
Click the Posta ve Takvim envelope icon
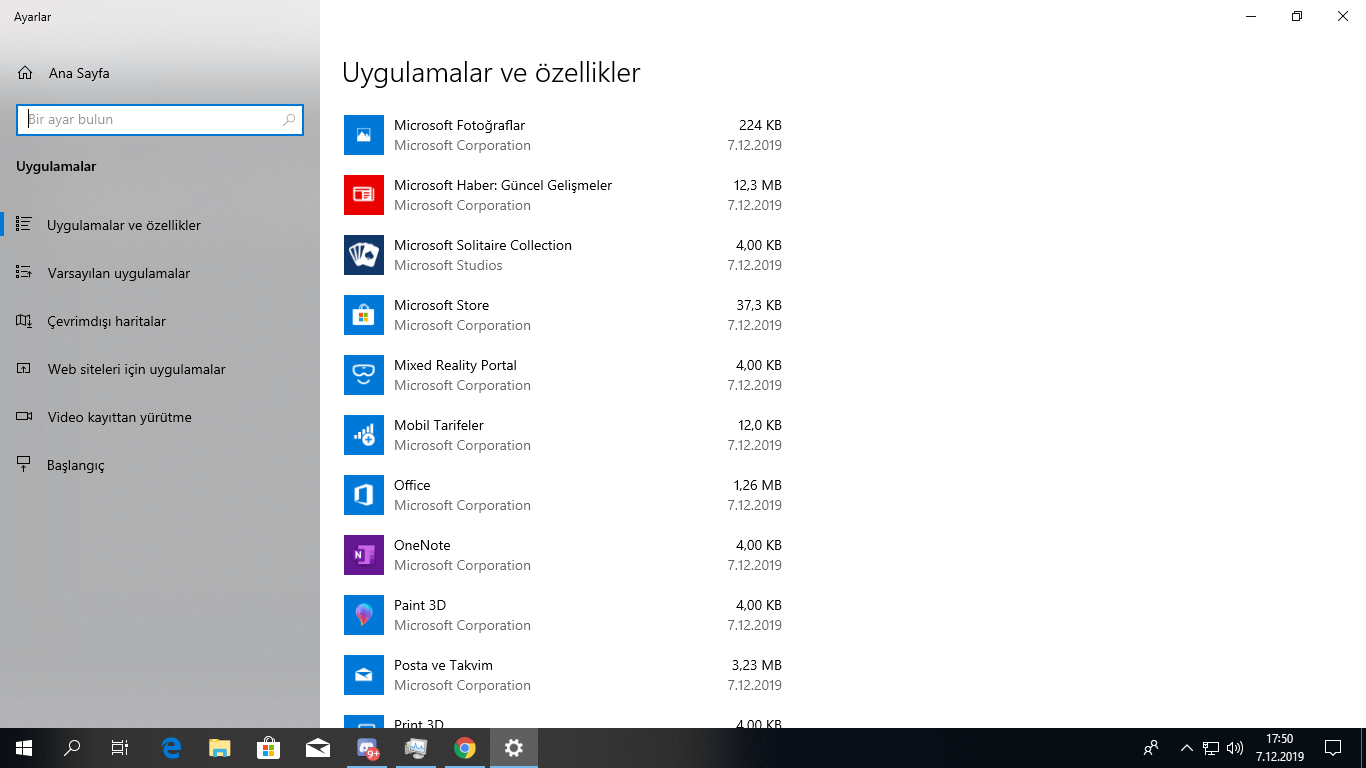tap(364, 675)
